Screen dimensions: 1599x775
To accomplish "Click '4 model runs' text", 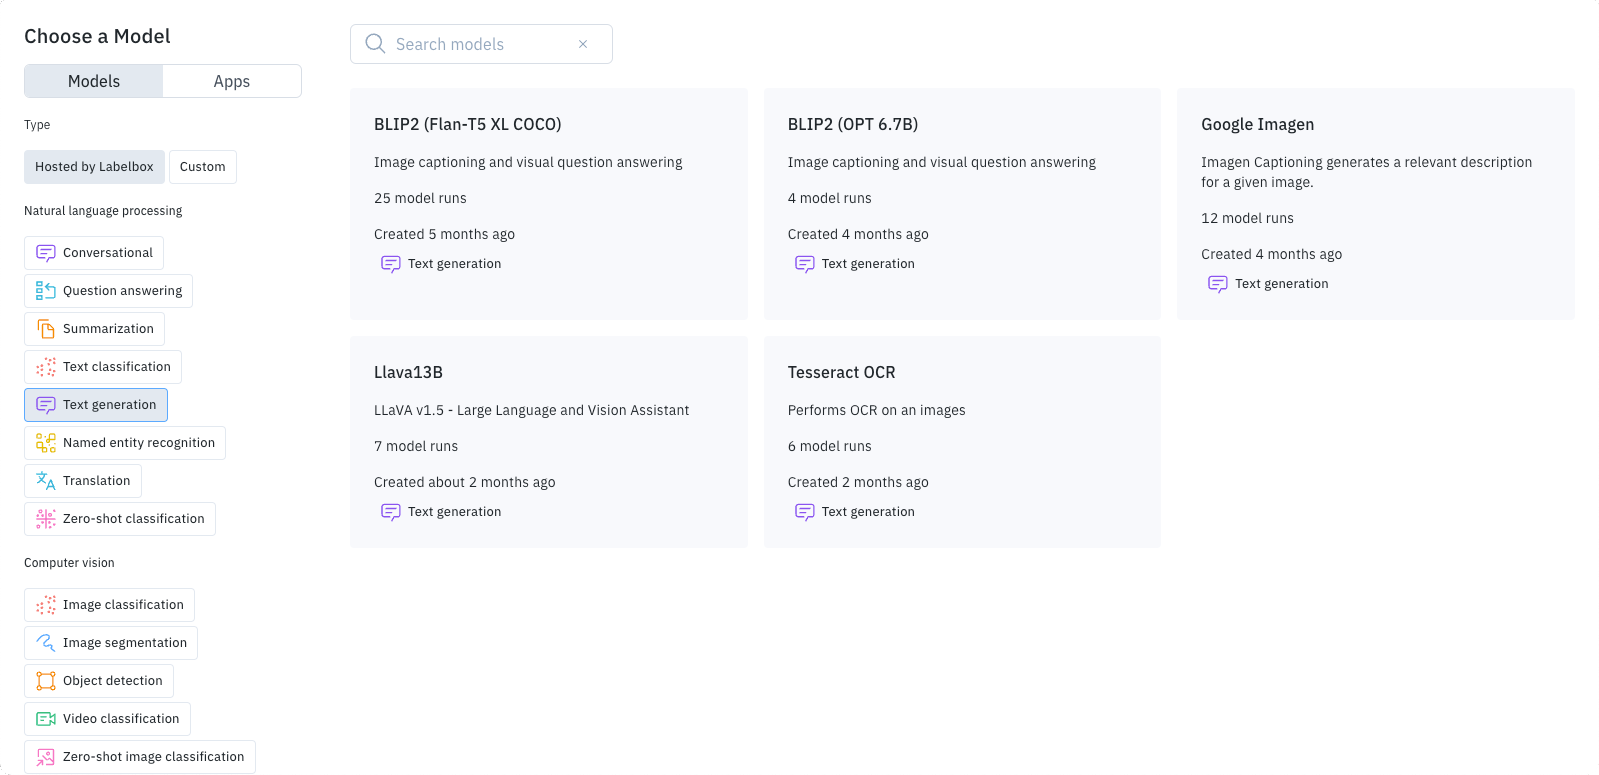I will [x=830, y=198].
